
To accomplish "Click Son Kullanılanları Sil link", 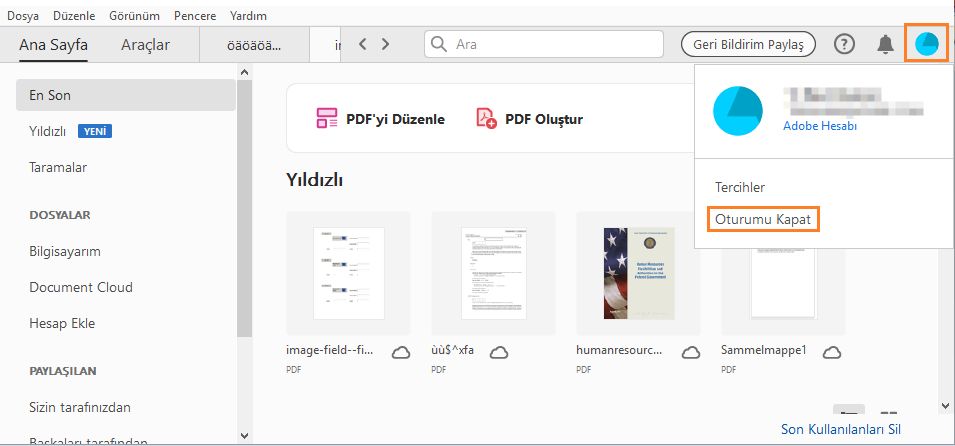I will click(840, 429).
